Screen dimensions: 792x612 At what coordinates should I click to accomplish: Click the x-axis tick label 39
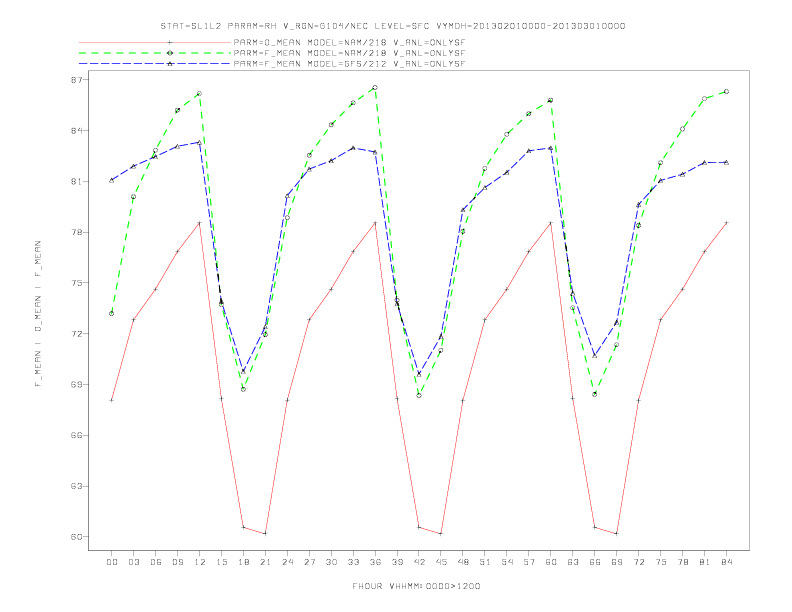(x=397, y=562)
